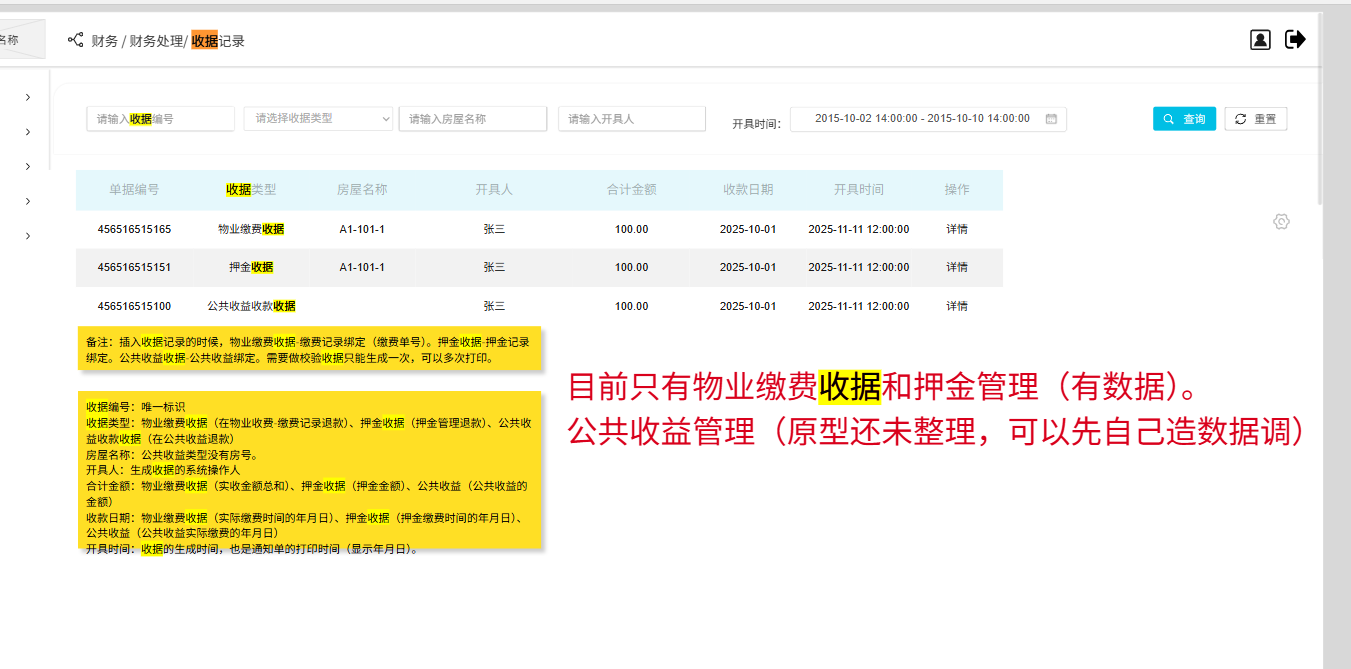Viewport: 1351px width, 669px height.
Task: Click the magnifier icon on the 查询 button
Action: (x=1165, y=118)
